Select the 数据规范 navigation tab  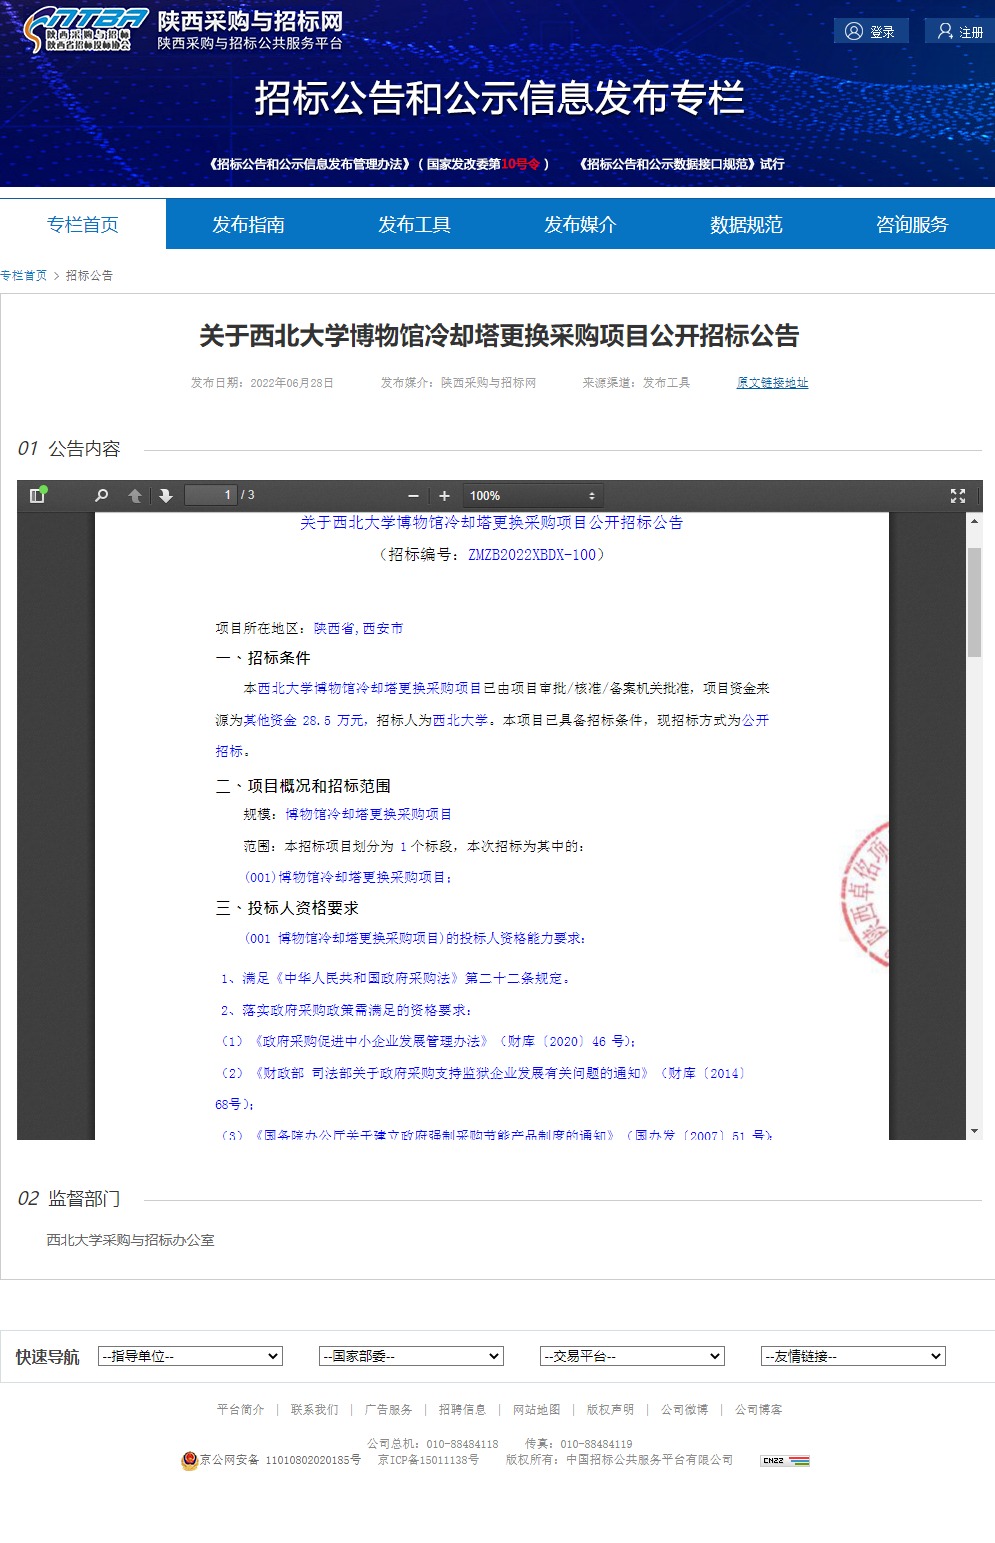pyautogui.click(x=746, y=224)
